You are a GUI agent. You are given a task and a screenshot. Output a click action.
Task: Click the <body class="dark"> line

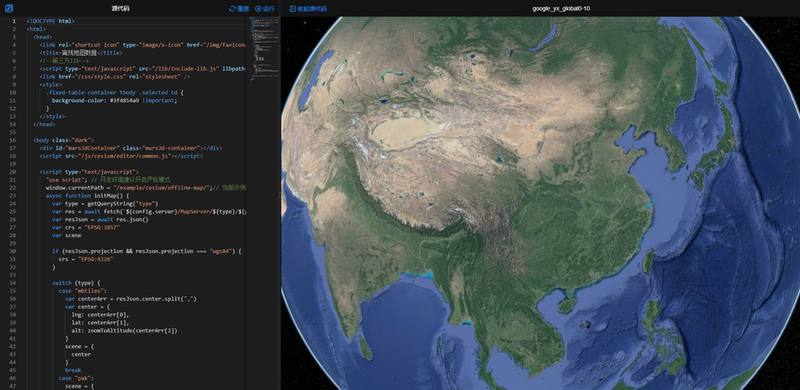pyautogui.click(x=63, y=140)
